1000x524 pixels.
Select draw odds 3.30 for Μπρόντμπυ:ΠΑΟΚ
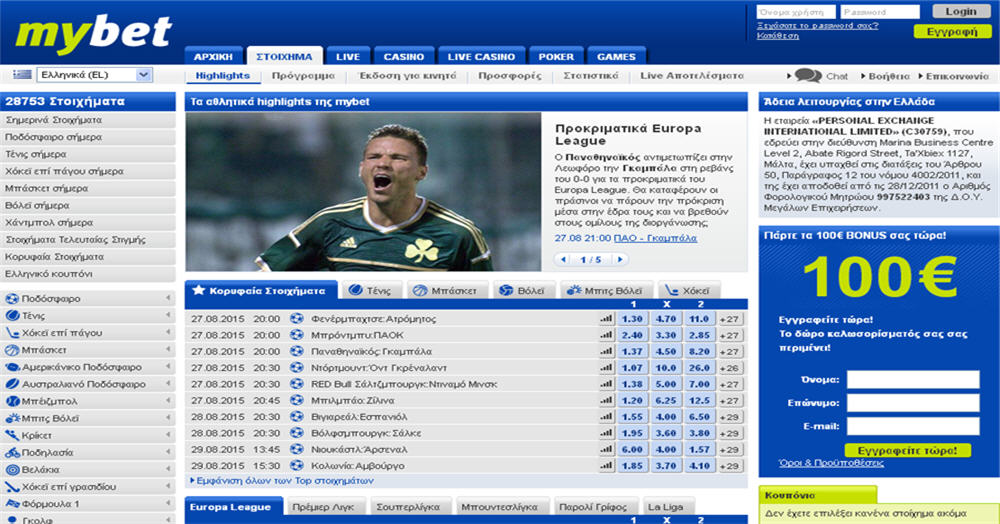pyautogui.click(x=666, y=335)
